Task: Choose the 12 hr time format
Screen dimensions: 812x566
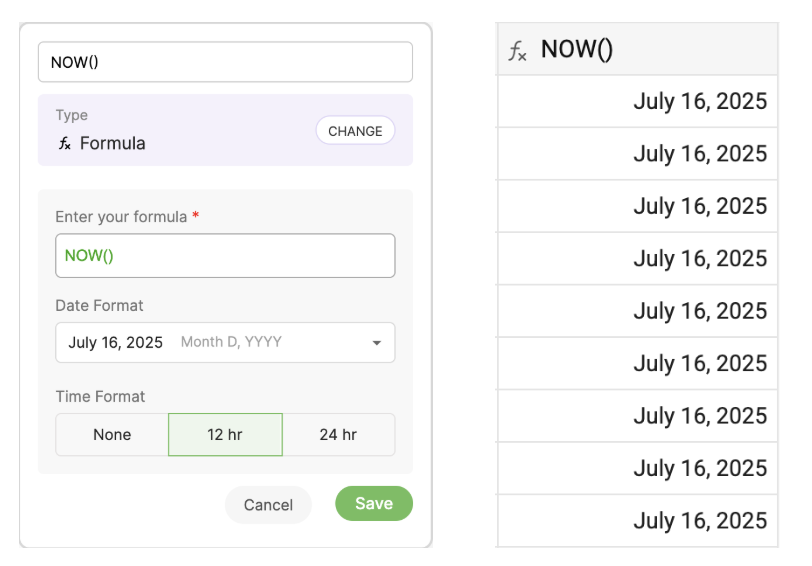Action: [225, 435]
